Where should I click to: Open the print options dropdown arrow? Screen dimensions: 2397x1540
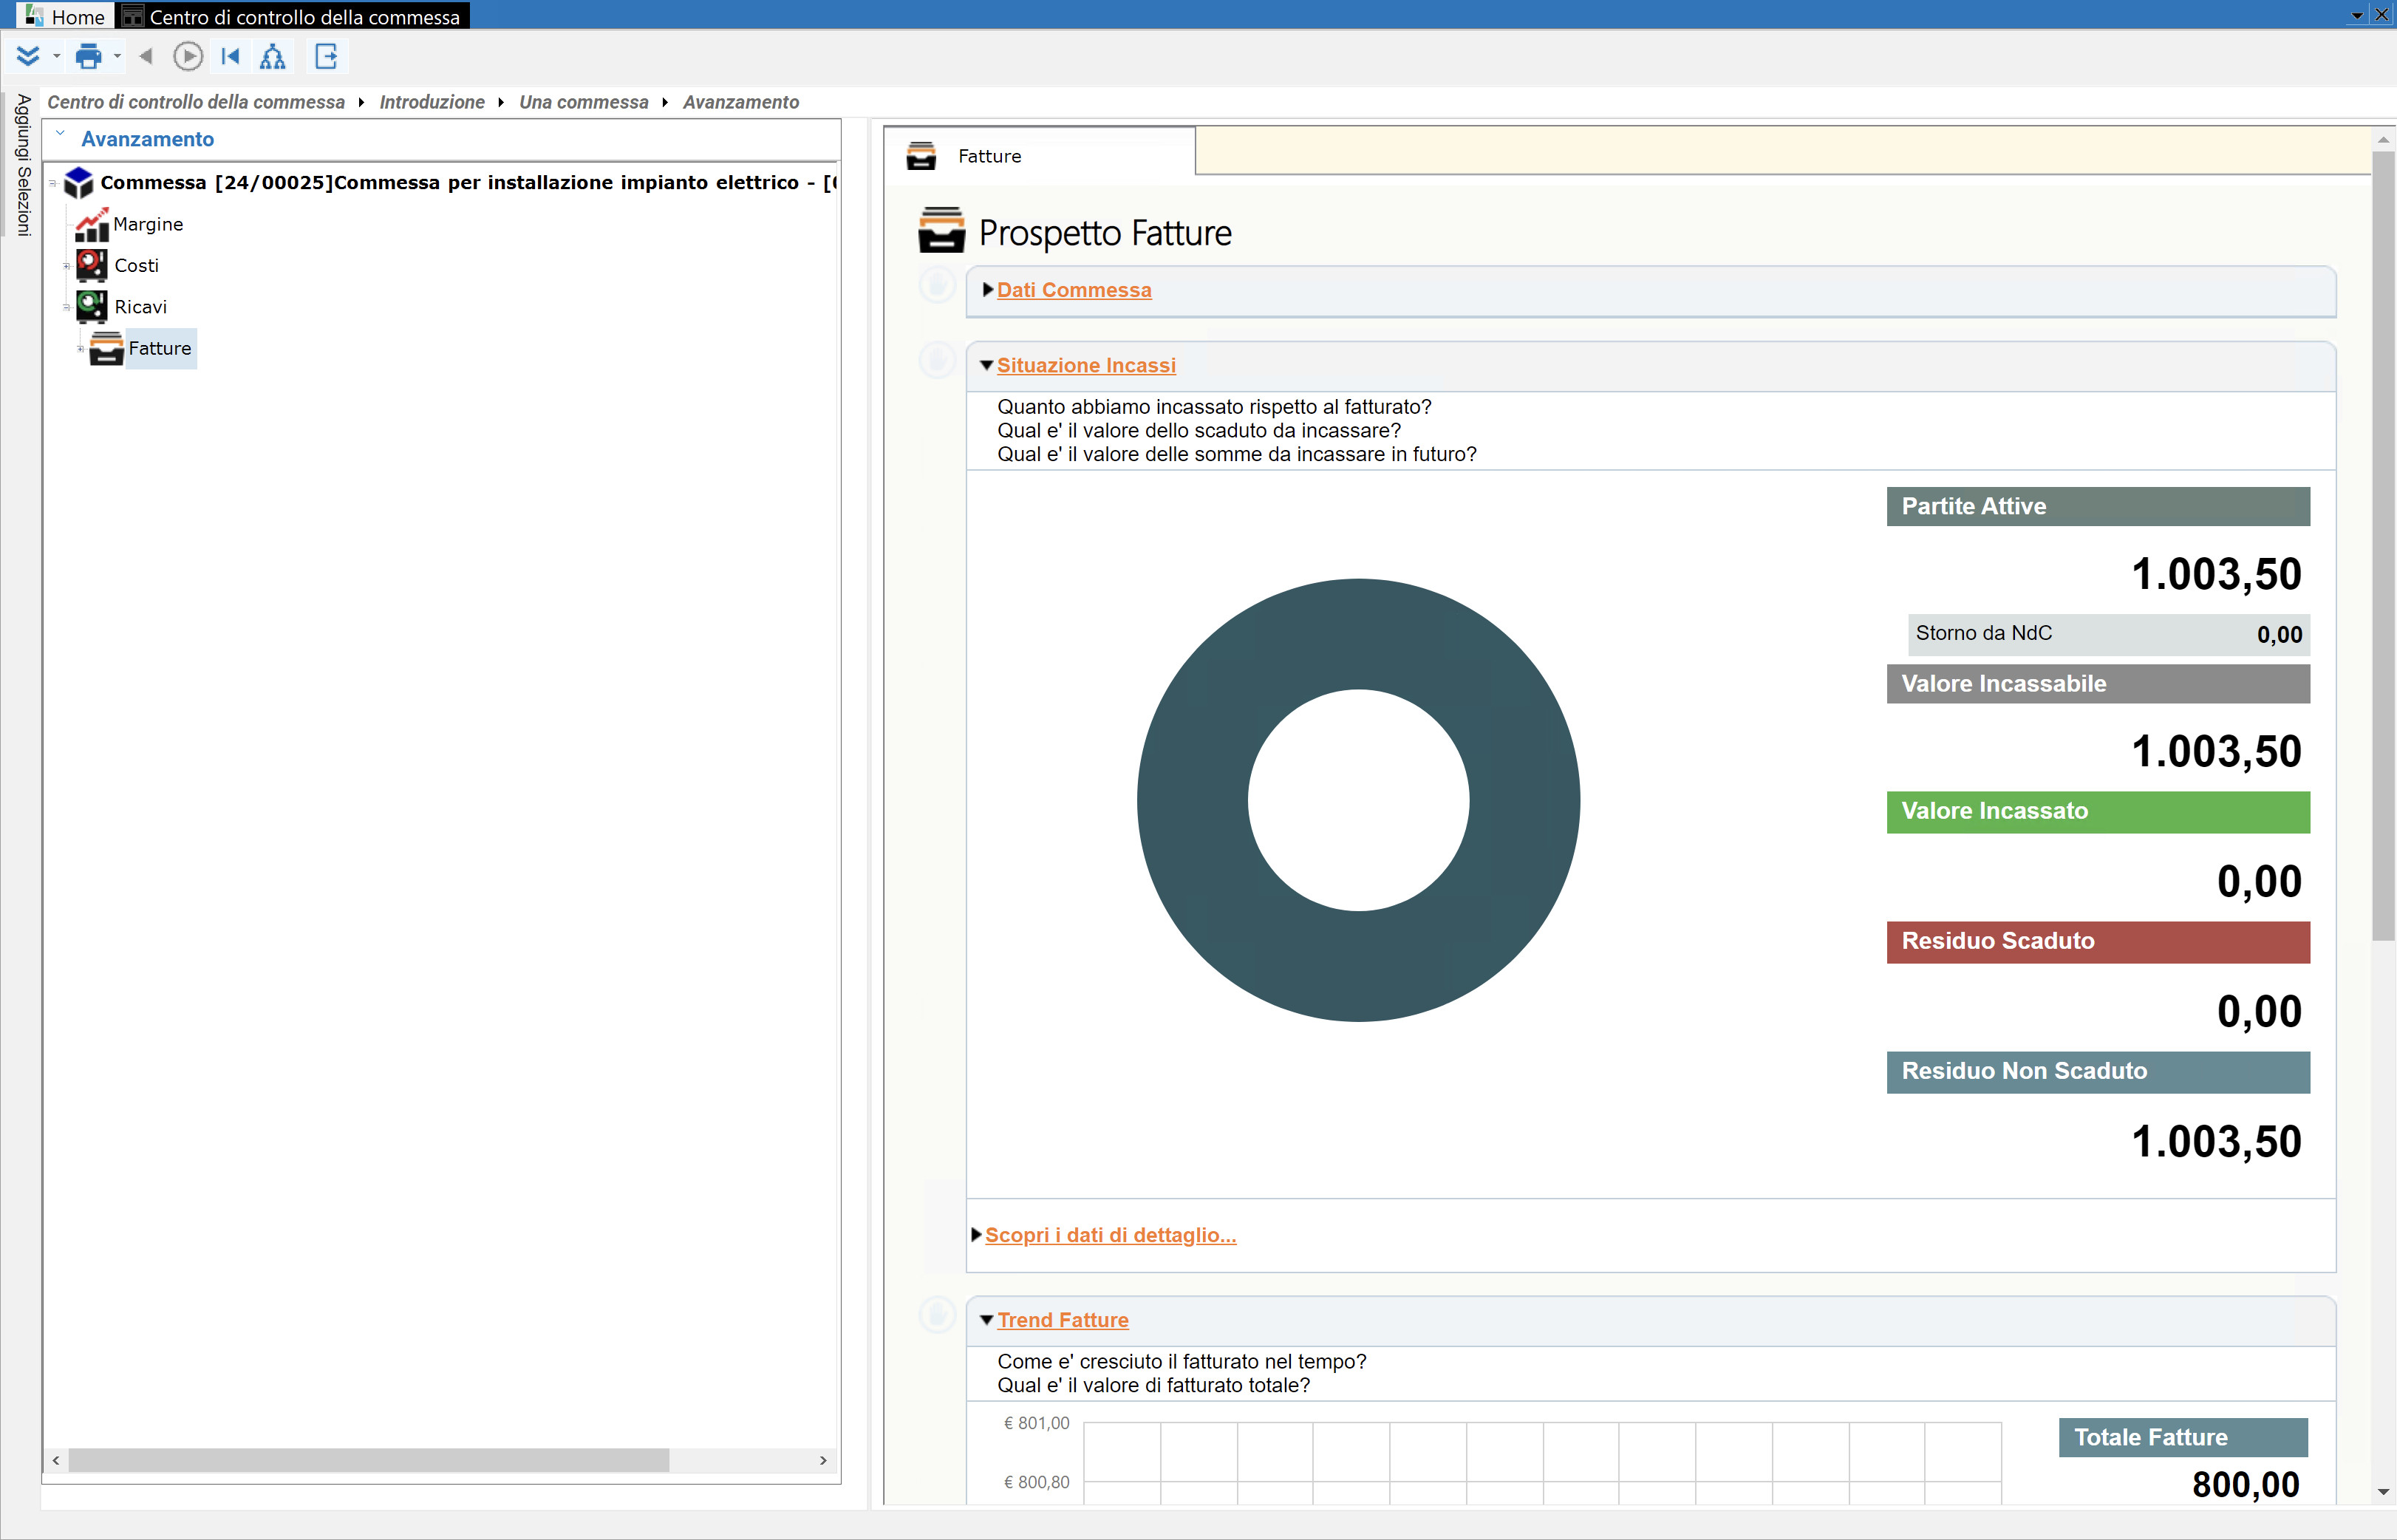pyautogui.click(x=117, y=57)
